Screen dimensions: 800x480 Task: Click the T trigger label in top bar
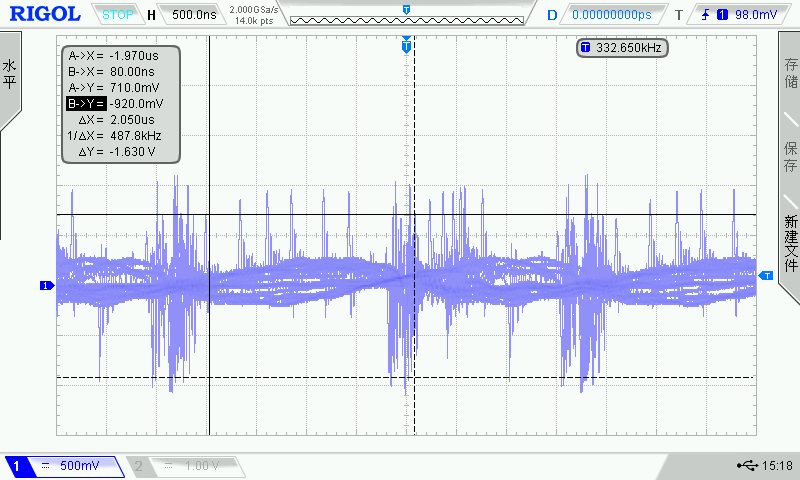click(x=679, y=15)
